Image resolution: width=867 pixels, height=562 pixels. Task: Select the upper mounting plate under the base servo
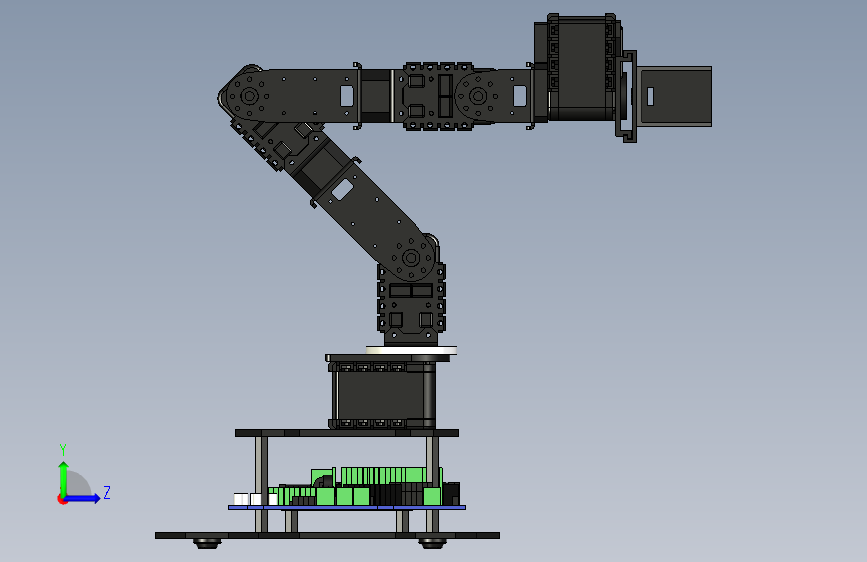click(x=347, y=433)
